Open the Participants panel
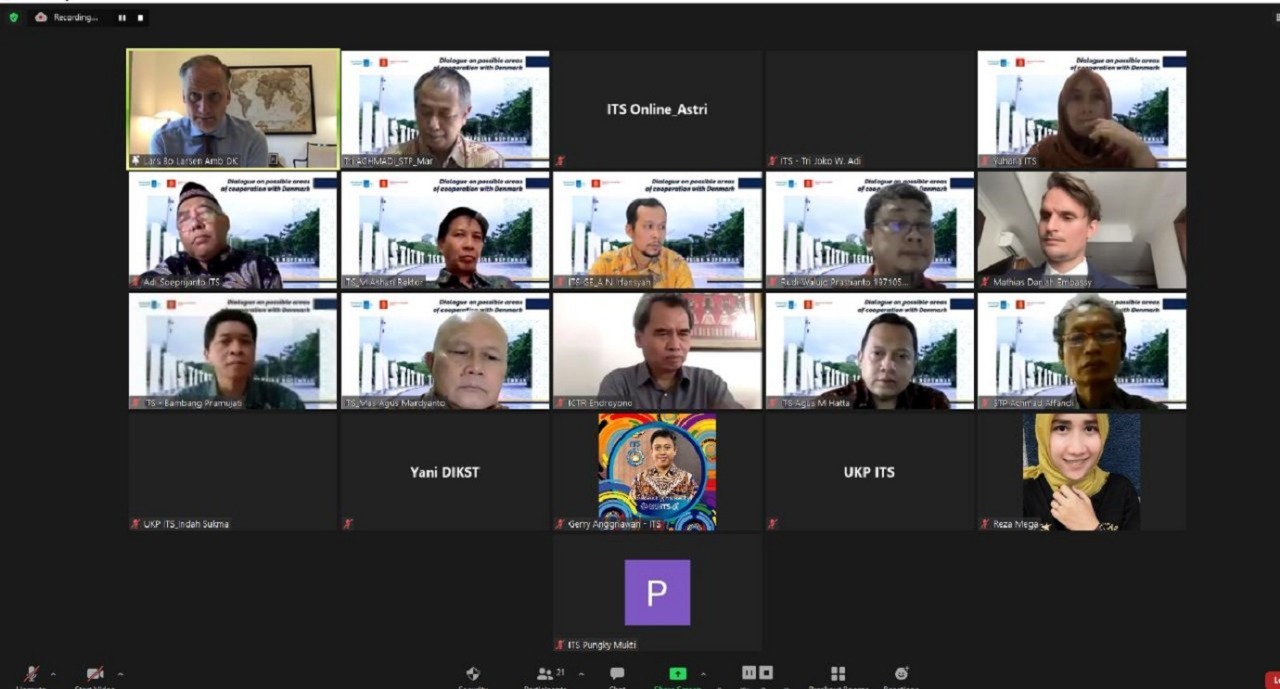The width and height of the screenshot is (1280, 689). 546,675
